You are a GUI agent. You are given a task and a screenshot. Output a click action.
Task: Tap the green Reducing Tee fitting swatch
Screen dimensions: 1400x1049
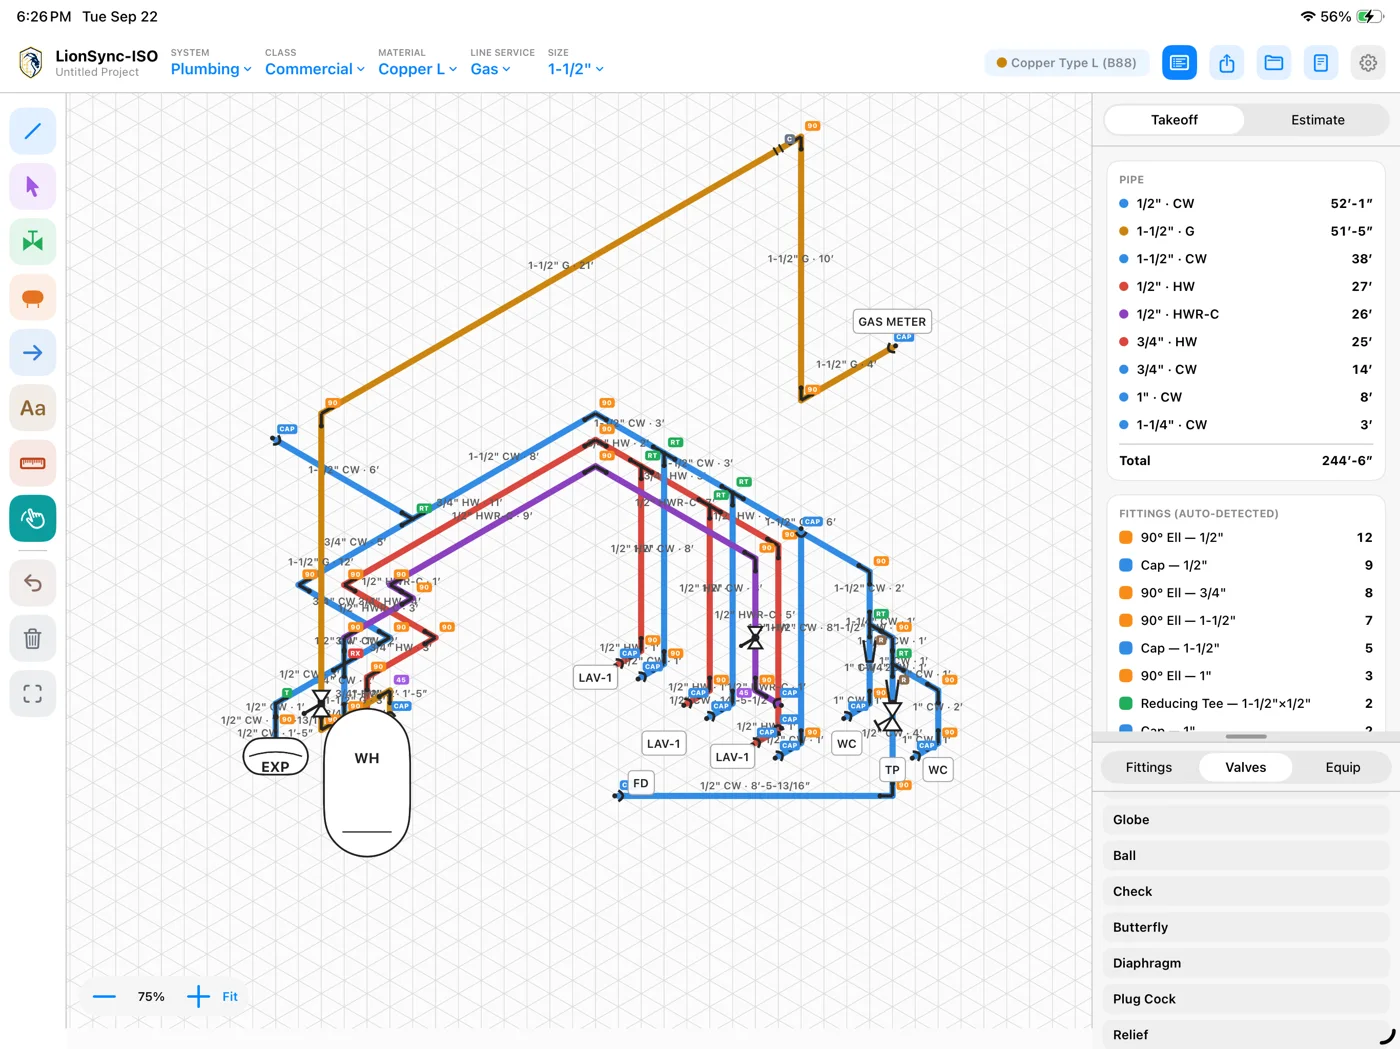point(1126,703)
